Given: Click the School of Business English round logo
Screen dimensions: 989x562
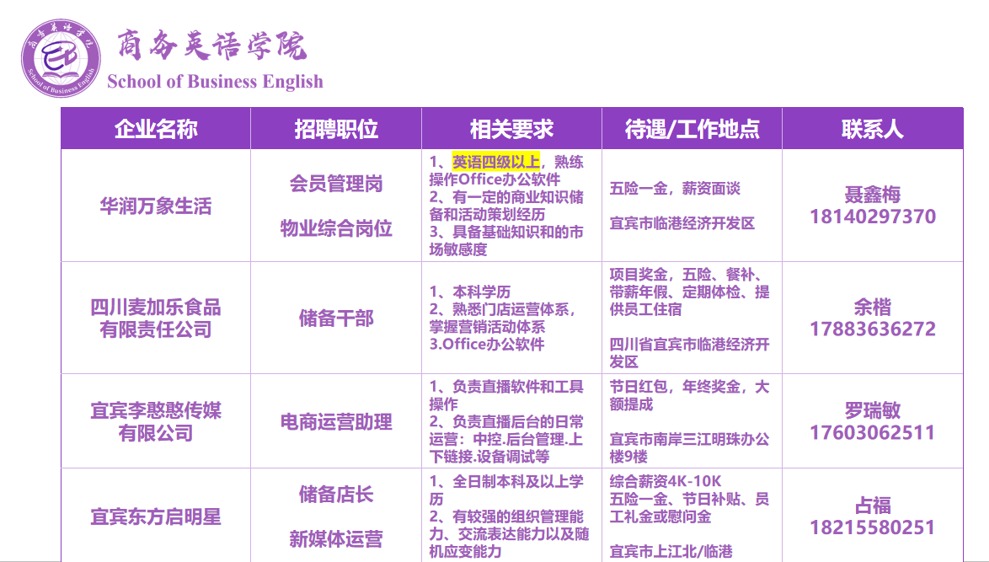Looking at the screenshot, I should pyautogui.click(x=61, y=58).
